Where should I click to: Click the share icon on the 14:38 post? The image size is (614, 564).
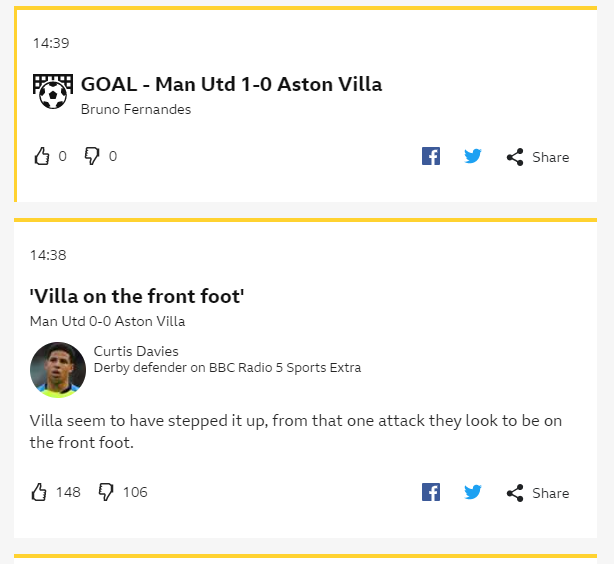[x=515, y=493]
